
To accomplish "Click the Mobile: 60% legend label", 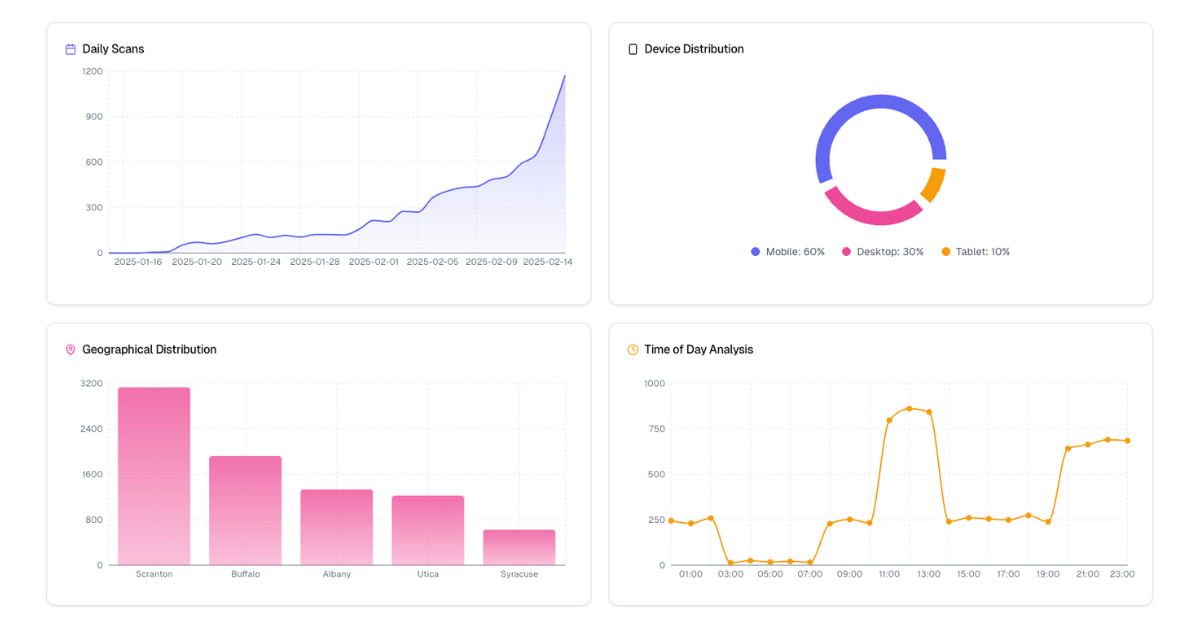I will pyautogui.click(x=795, y=252).
